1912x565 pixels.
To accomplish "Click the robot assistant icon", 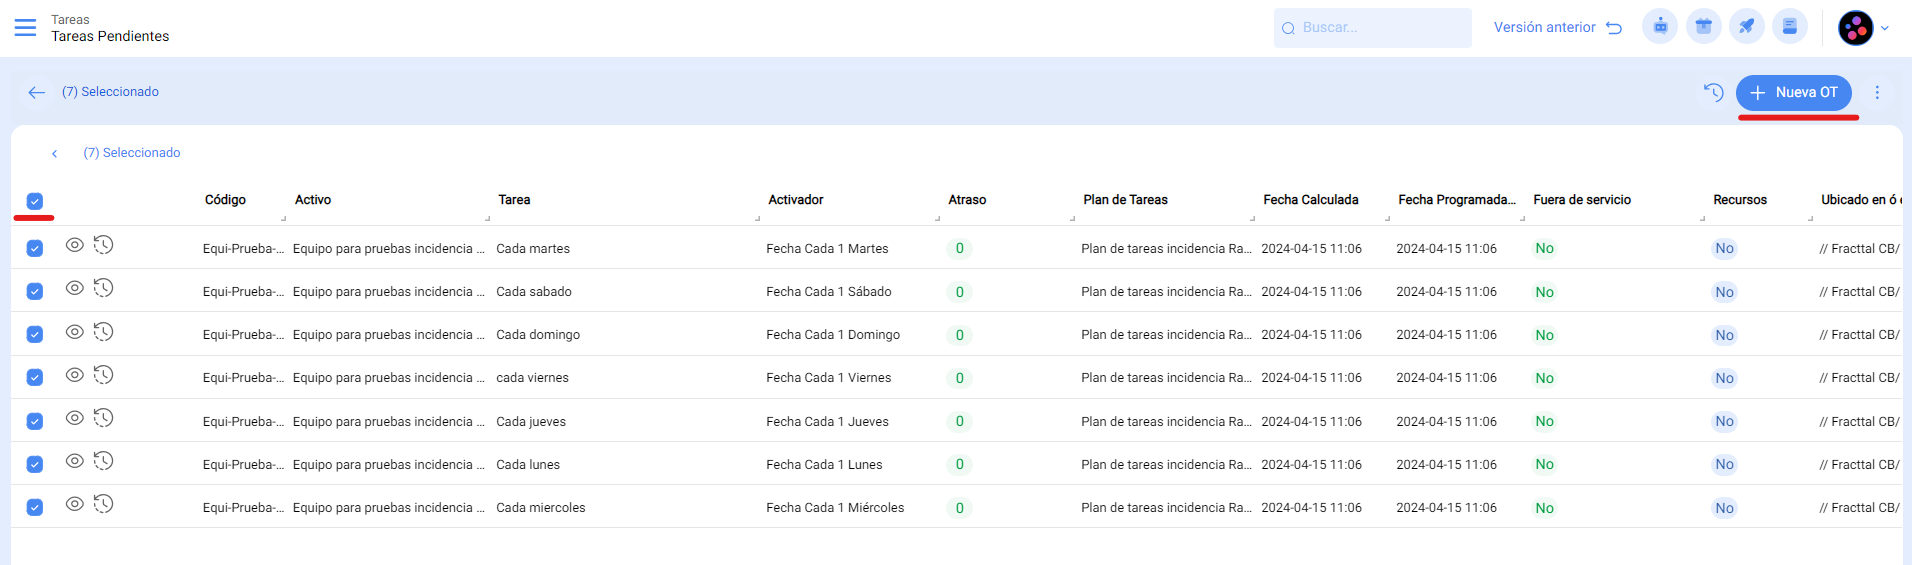I will point(1660,27).
